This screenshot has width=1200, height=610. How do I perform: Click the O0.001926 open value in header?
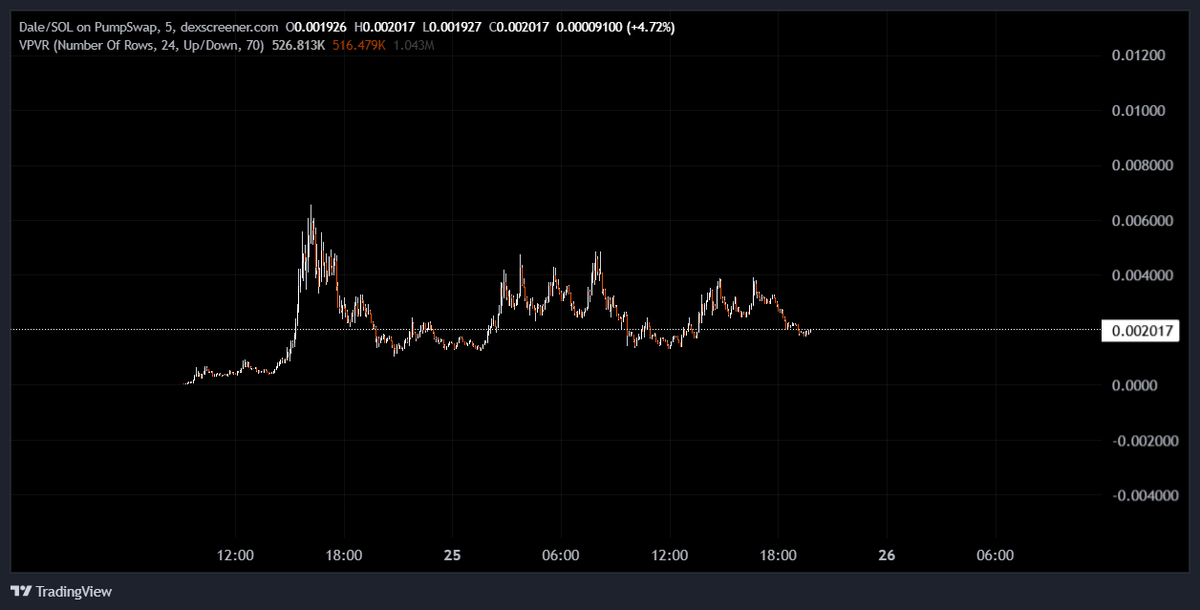click(x=316, y=28)
